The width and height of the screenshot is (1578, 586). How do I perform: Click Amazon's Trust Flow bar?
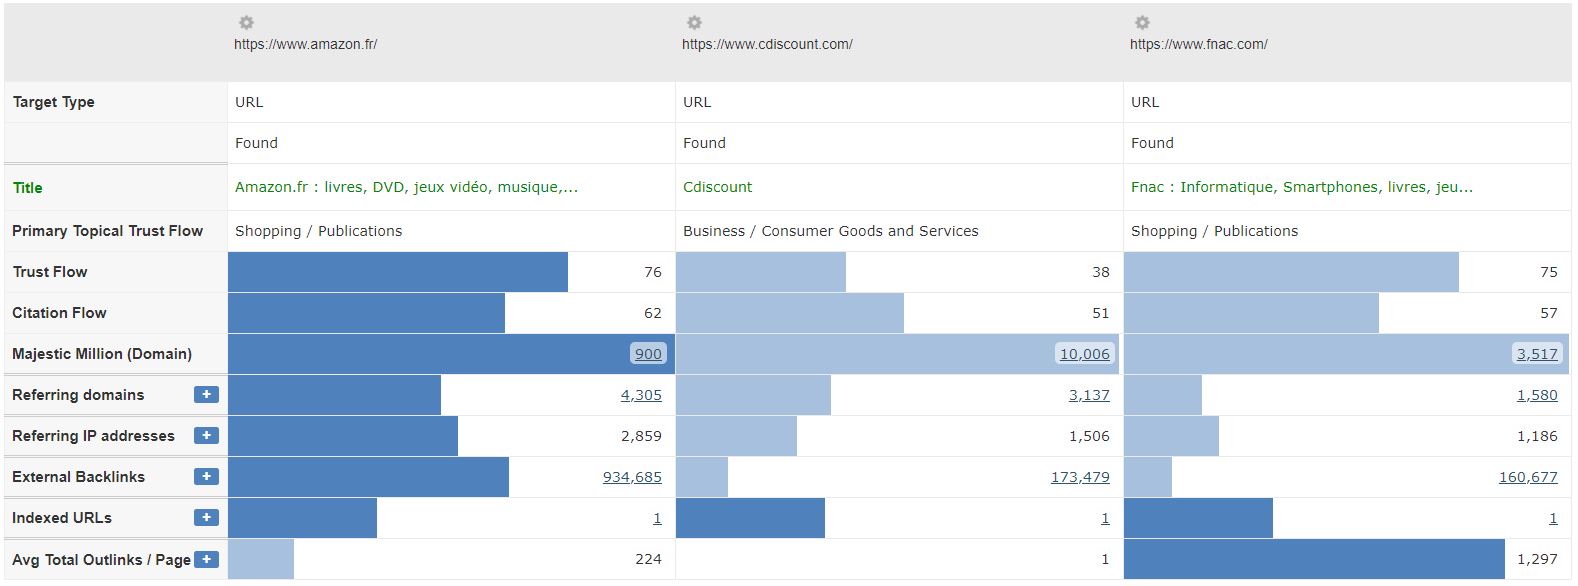pos(398,272)
